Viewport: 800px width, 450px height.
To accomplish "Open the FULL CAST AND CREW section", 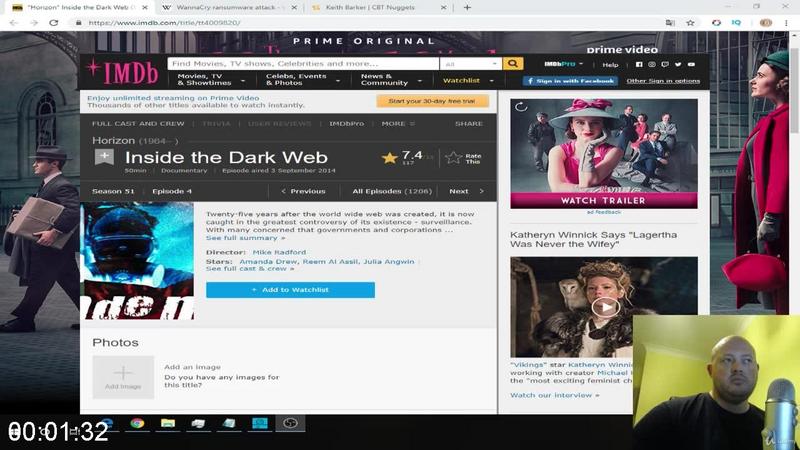I will 138,123.
